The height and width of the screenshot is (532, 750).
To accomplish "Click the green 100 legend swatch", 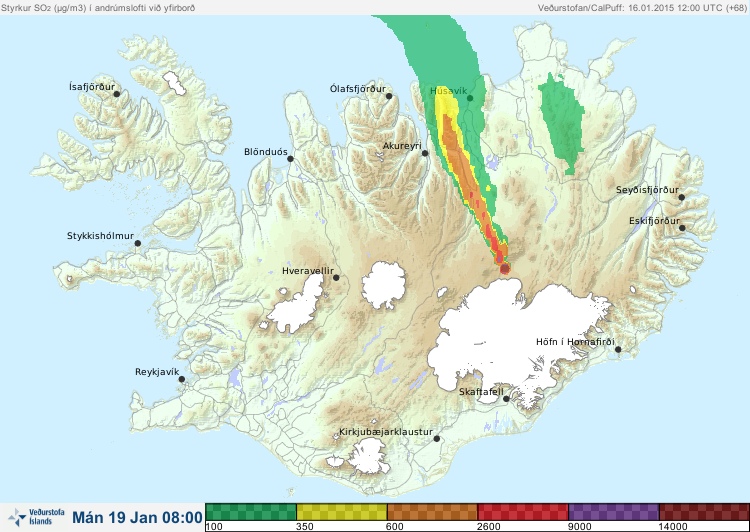I will pos(251,512).
